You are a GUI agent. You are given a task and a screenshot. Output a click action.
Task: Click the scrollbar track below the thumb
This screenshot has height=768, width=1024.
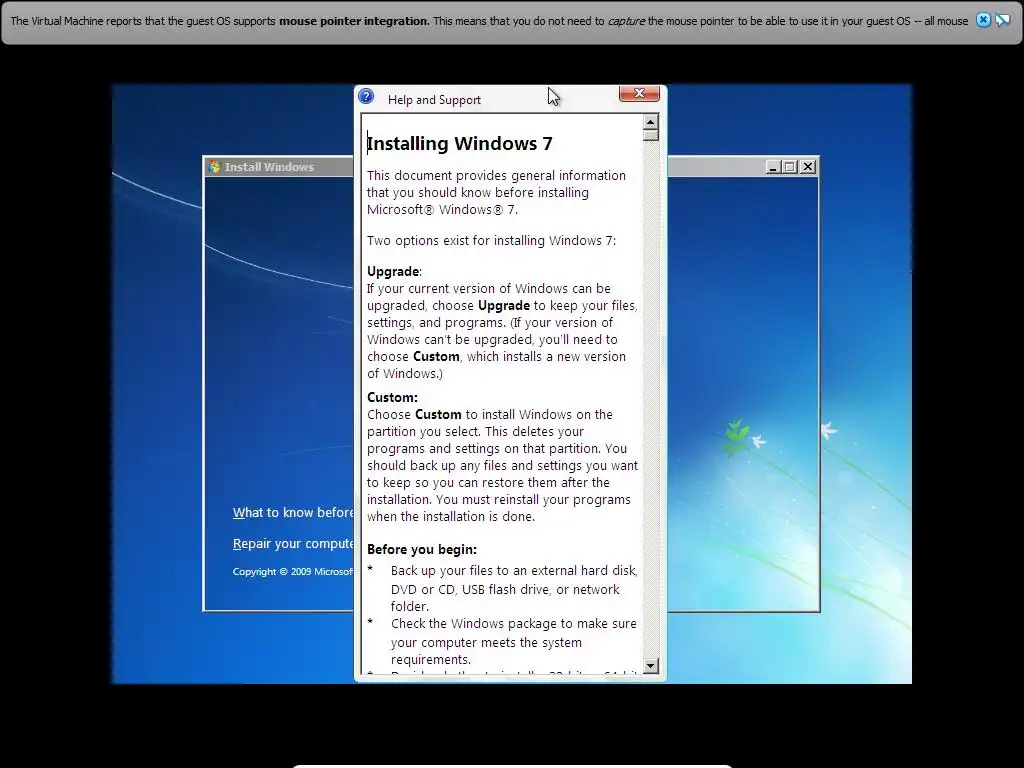coord(650,398)
